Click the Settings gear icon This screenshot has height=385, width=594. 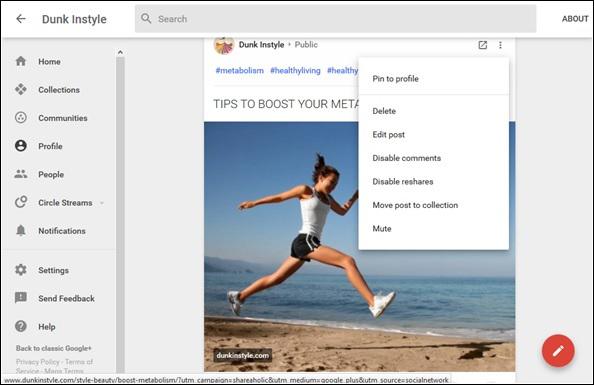click(x=21, y=270)
